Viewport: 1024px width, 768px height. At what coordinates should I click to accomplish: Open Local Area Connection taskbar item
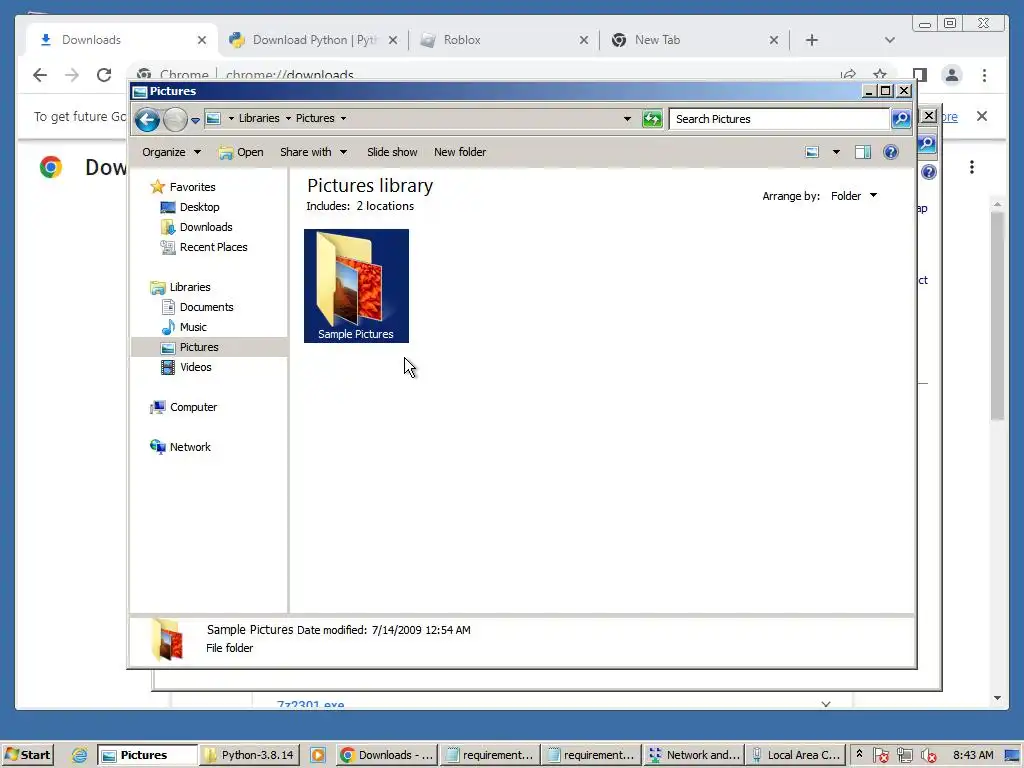pyautogui.click(x=795, y=755)
